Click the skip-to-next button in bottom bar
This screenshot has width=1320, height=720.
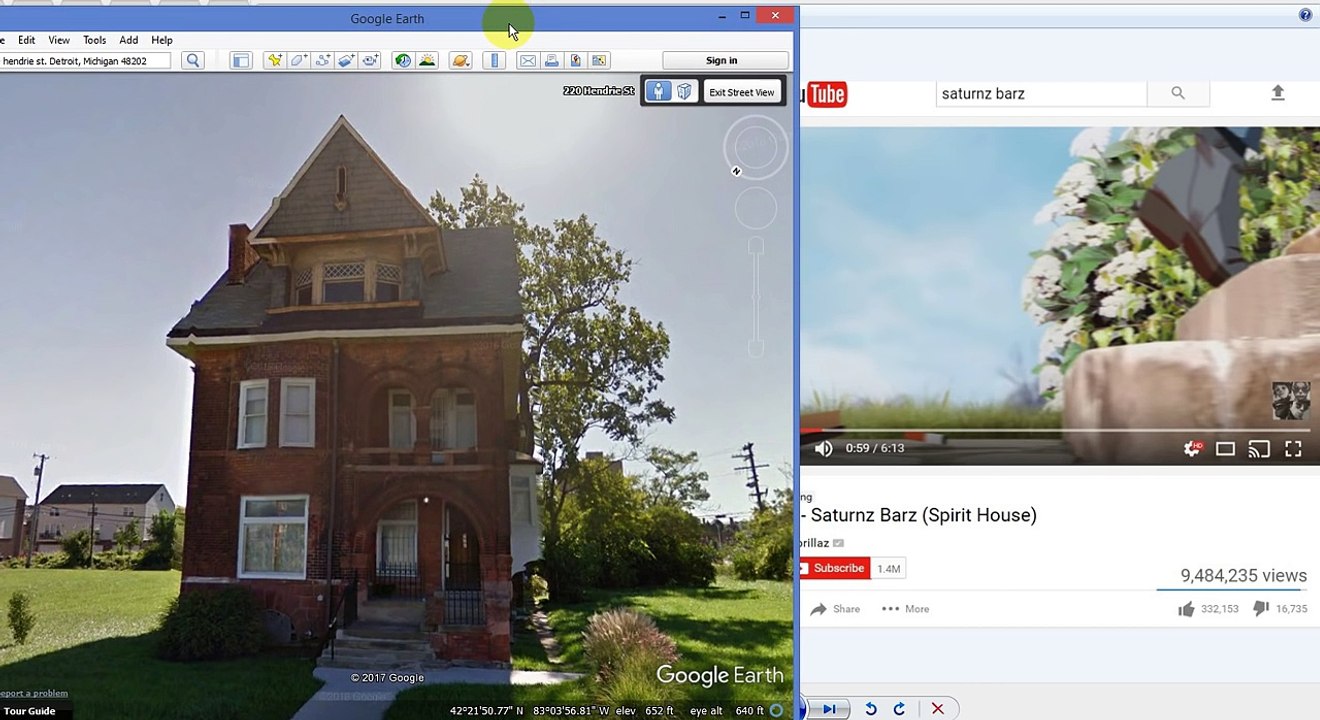click(829, 709)
